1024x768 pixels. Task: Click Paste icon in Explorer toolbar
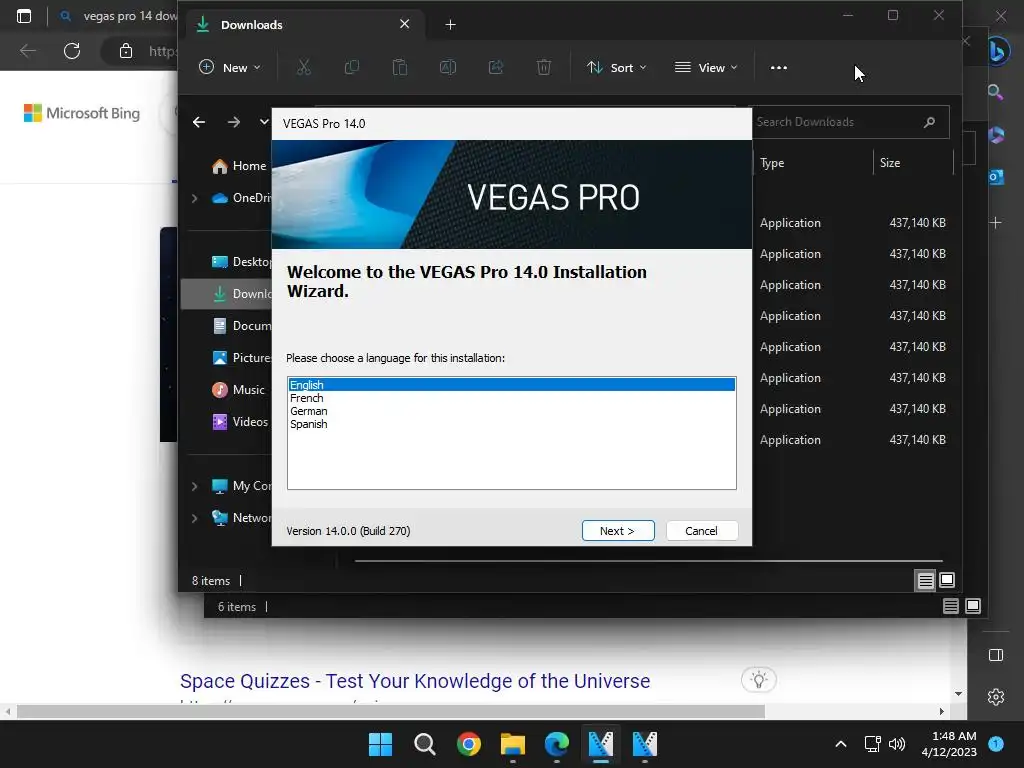click(400, 67)
